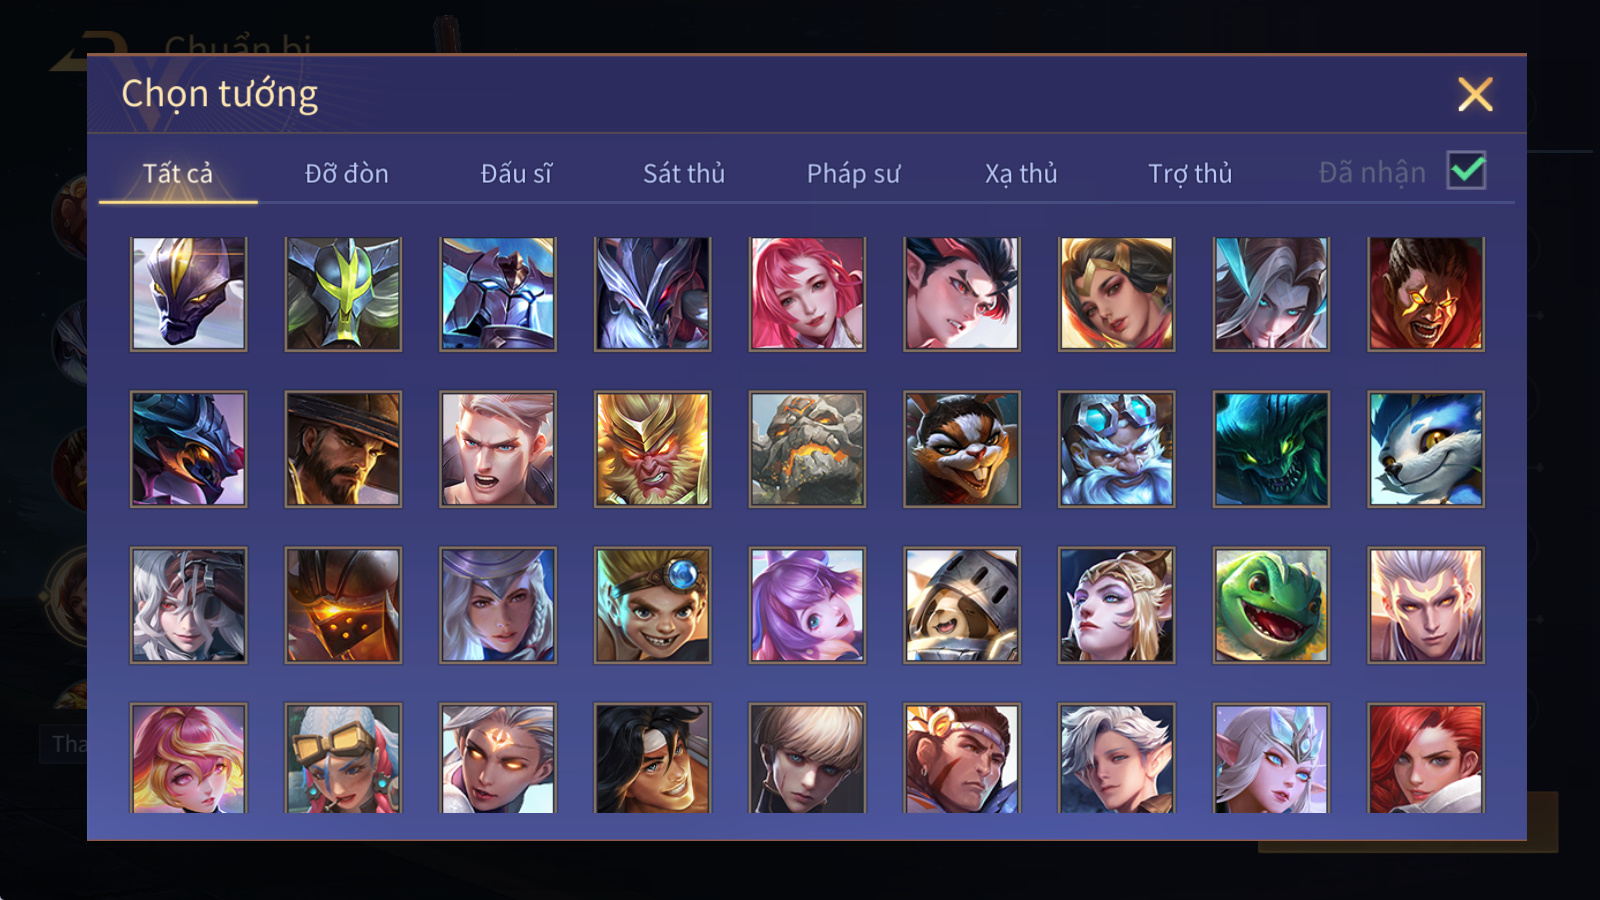Close the Chọn tướng dialog
1600x900 pixels.
point(1475,95)
